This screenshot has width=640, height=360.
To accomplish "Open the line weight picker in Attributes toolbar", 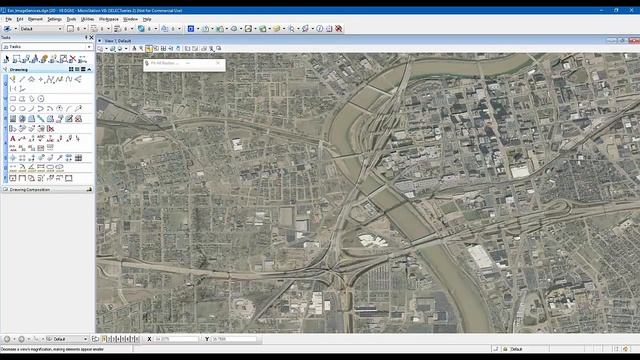I will click(118, 29).
